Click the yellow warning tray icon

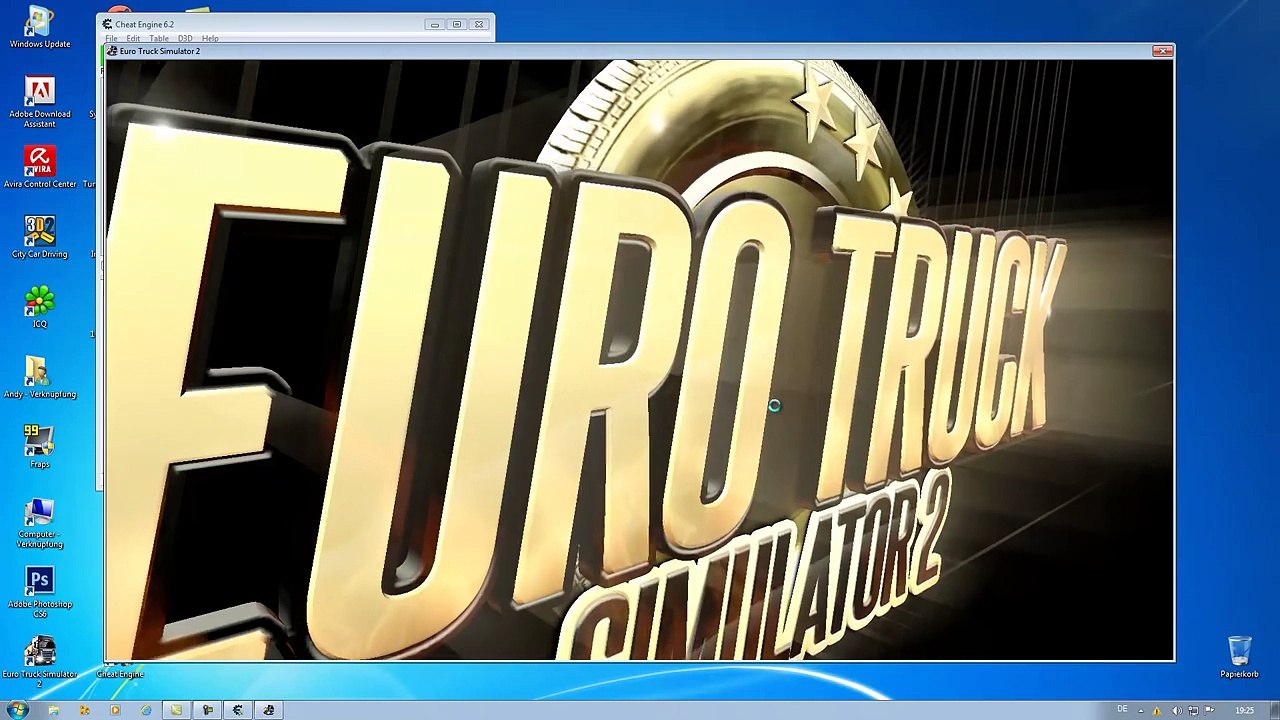coord(1158,710)
